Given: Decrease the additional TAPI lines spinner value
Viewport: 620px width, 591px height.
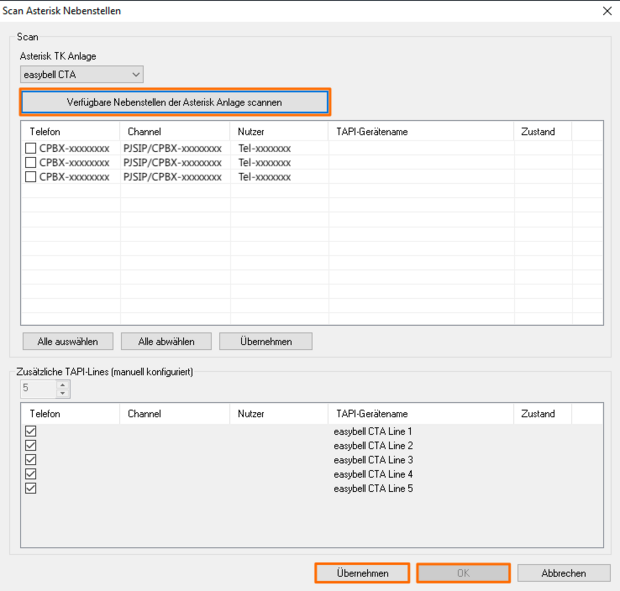Looking at the screenshot, I should click(x=63, y=394).
